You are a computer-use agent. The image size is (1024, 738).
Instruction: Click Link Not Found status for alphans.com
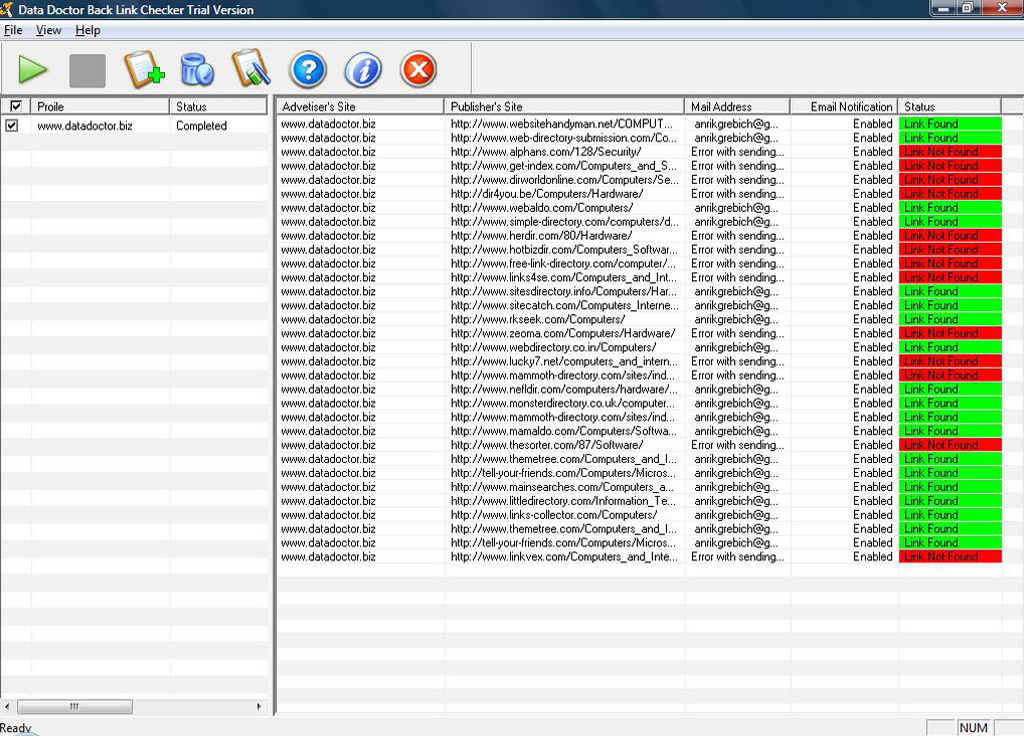950,152
